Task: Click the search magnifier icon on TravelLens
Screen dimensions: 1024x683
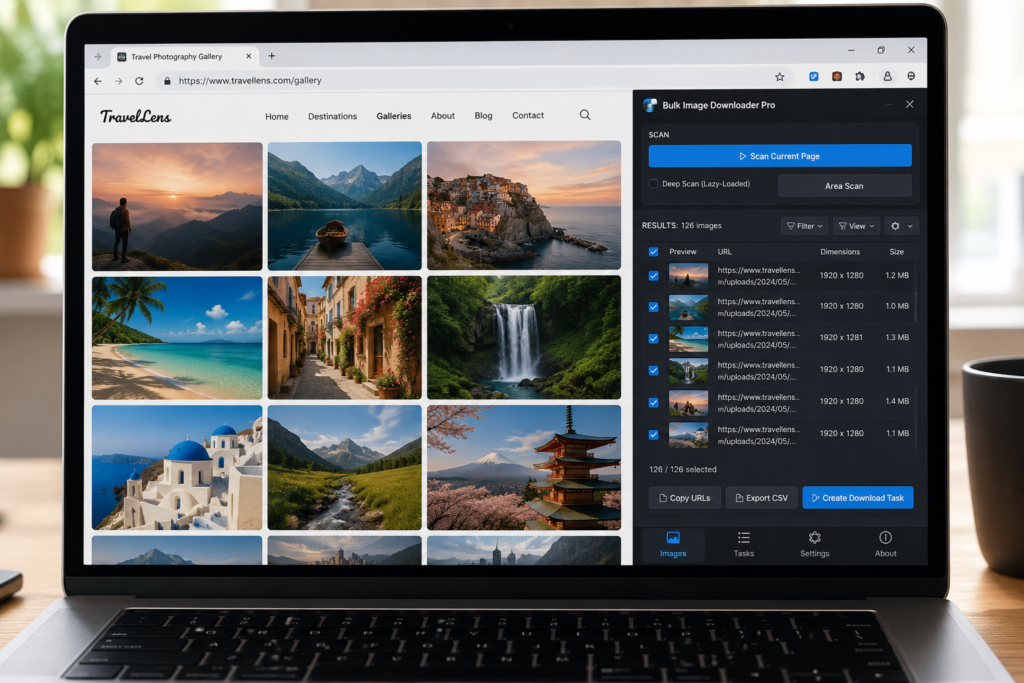Action: pos(584,115)
